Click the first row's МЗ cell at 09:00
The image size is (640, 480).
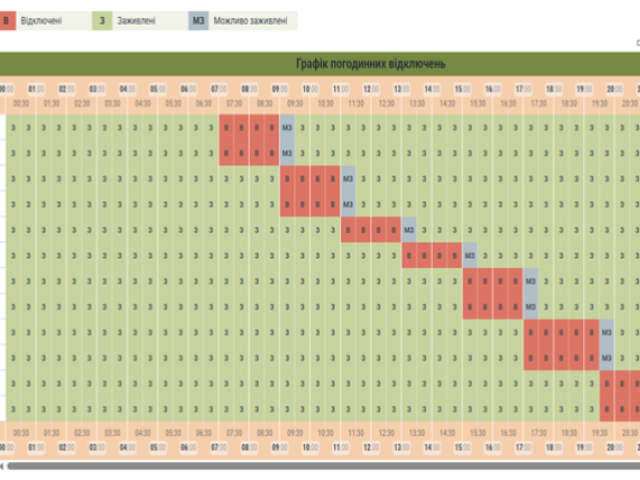(x=287, y=127)
